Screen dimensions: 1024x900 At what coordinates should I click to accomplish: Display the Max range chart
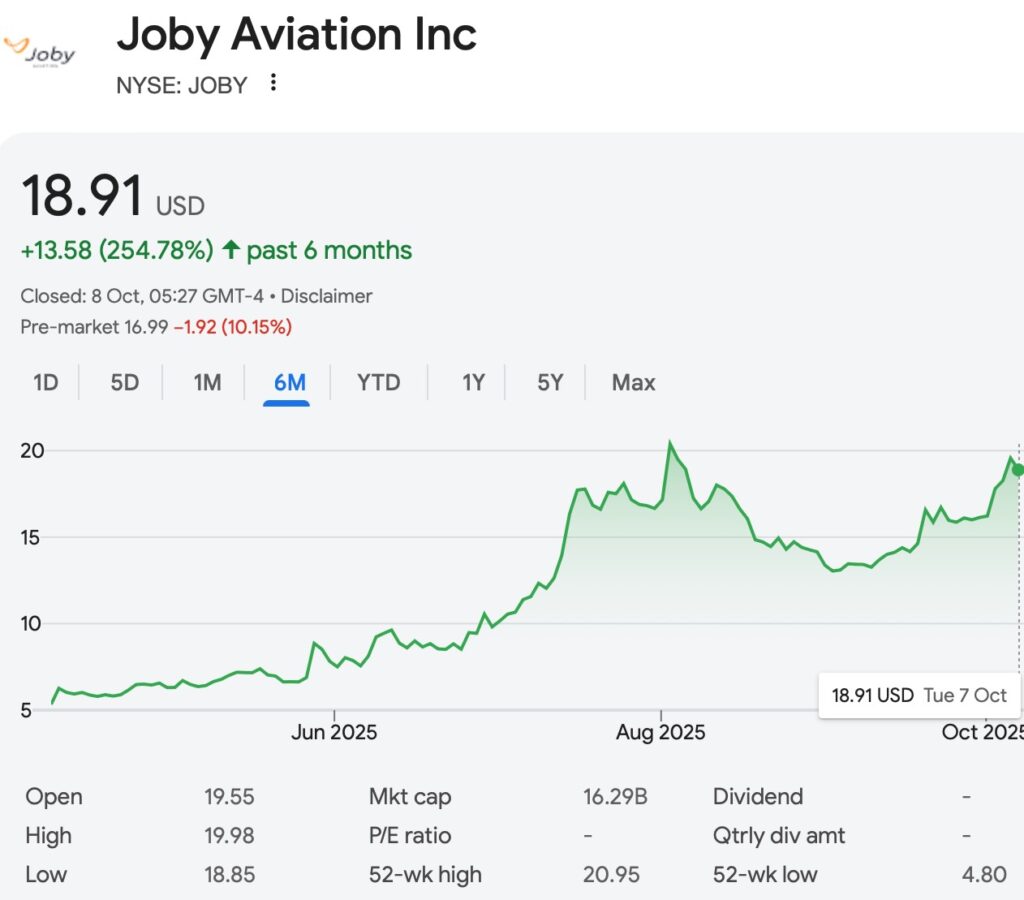coord(633,382)
